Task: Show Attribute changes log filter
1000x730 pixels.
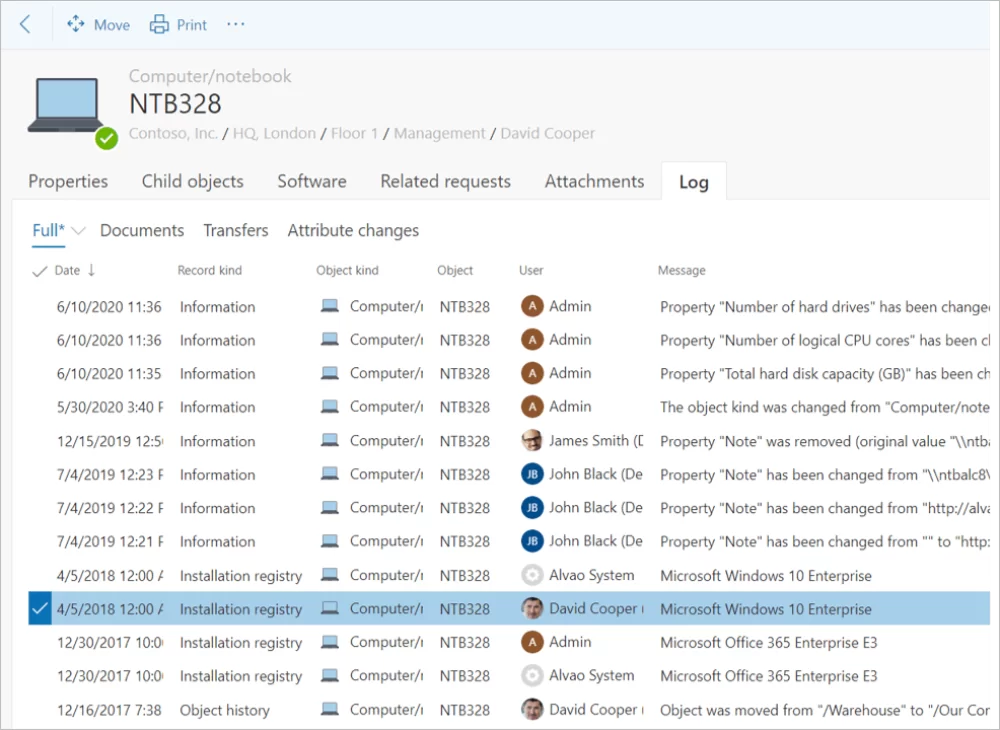Action: coord(353,230)
